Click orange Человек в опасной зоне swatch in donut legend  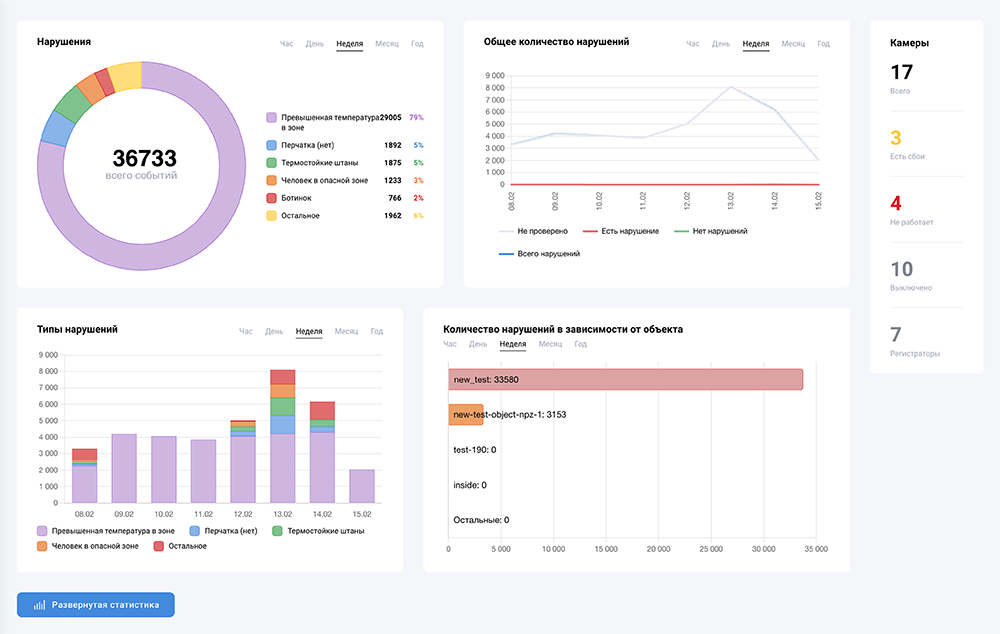(x=271, y=180)
